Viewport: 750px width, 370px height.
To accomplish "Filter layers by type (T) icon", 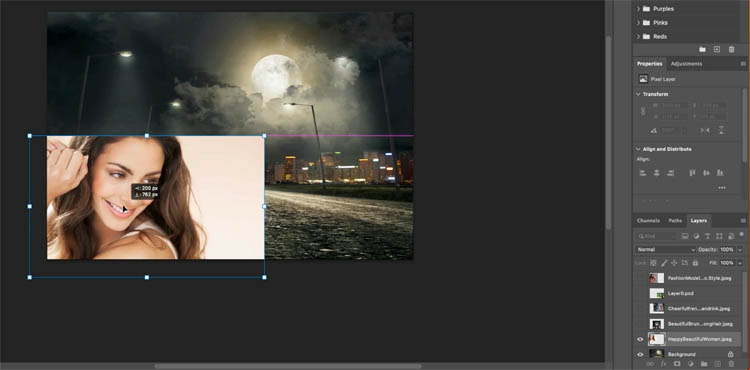I will pyautogui.click(x=708, y=236).
